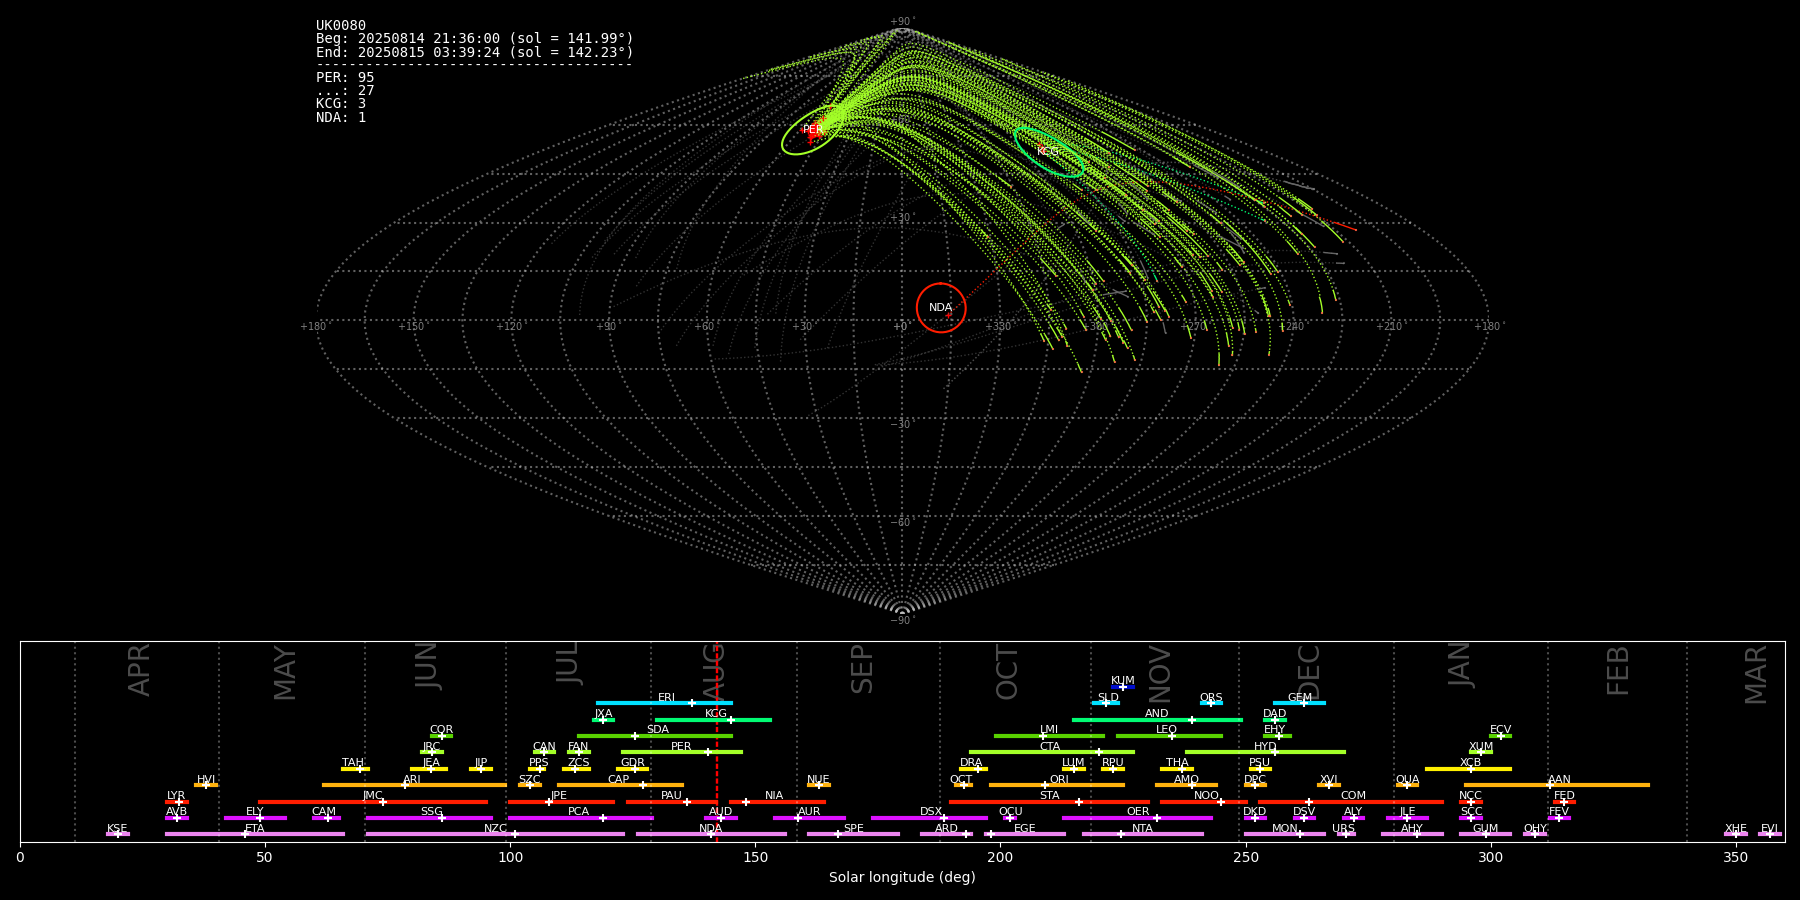Click the XHE pink shower bar
Viewport: 1800px width, 900px height.
coord(1736,834)
